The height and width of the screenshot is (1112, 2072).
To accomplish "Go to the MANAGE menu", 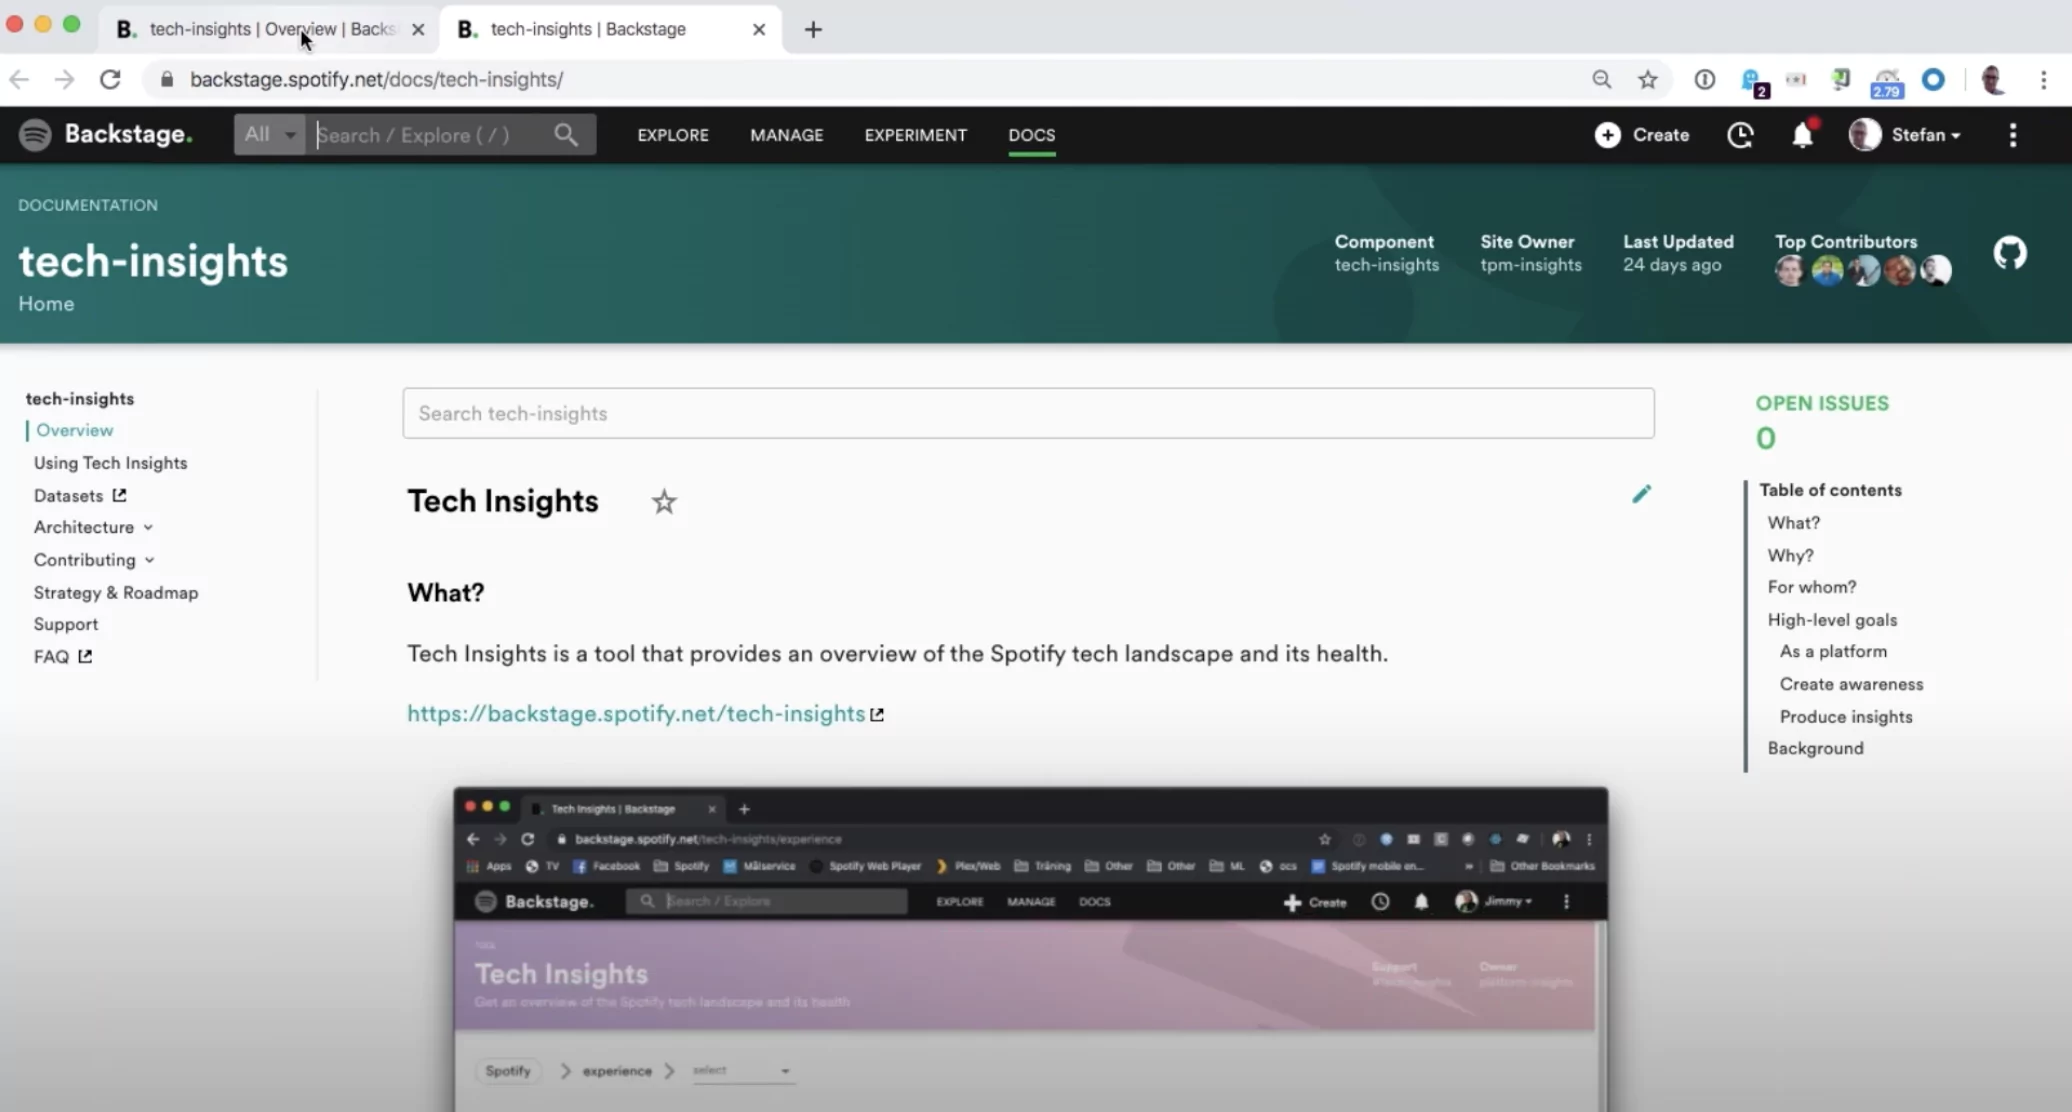I will pos(787,135).
